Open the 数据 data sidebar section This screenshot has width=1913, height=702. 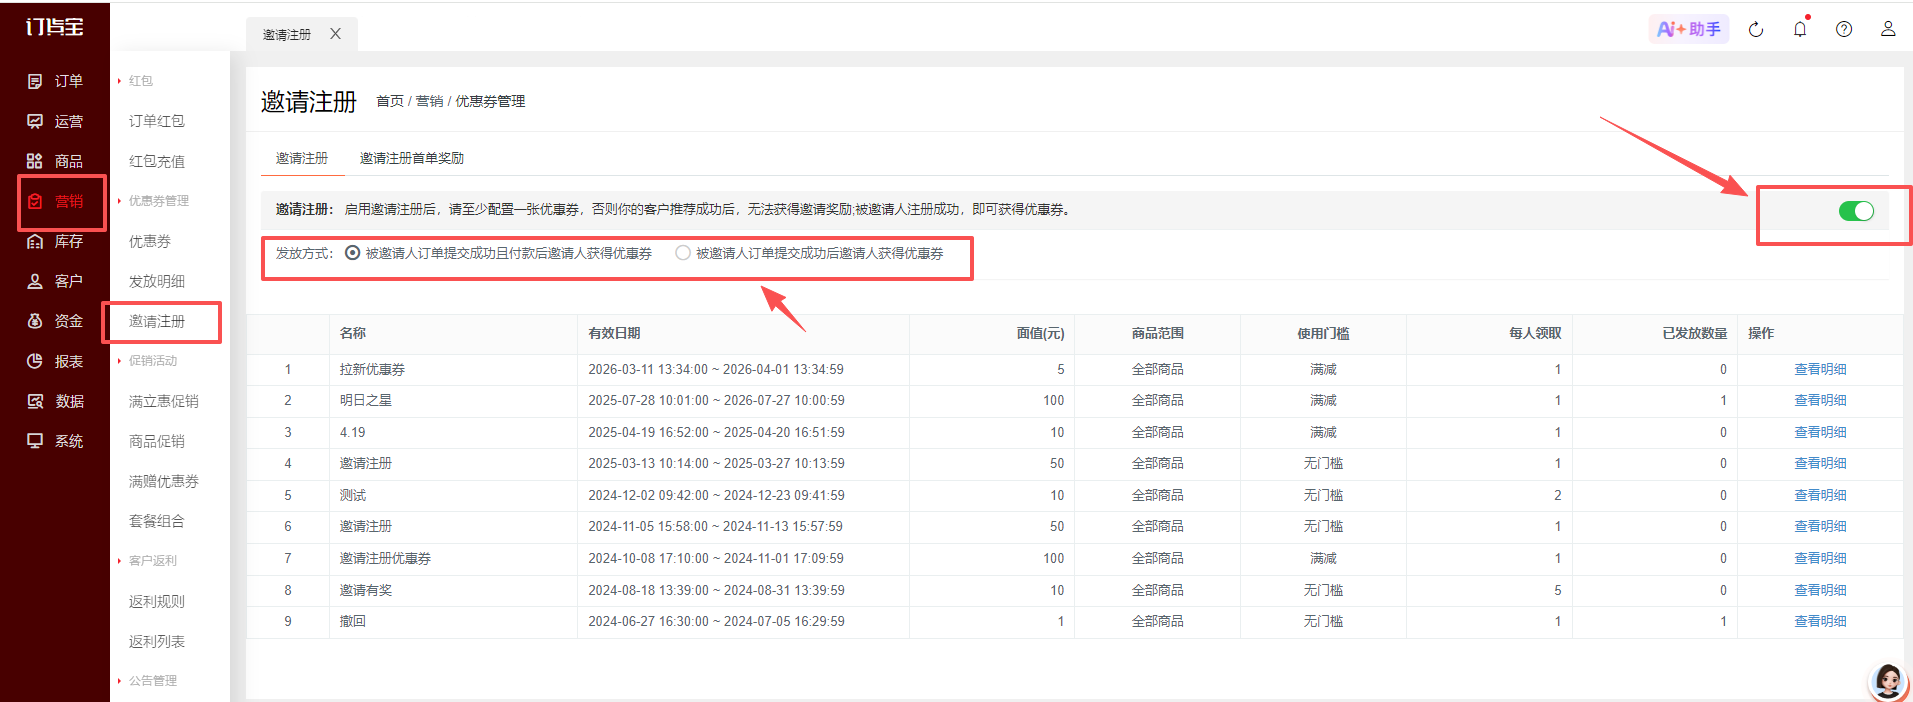pyautogui.click(x=55, y=401)
